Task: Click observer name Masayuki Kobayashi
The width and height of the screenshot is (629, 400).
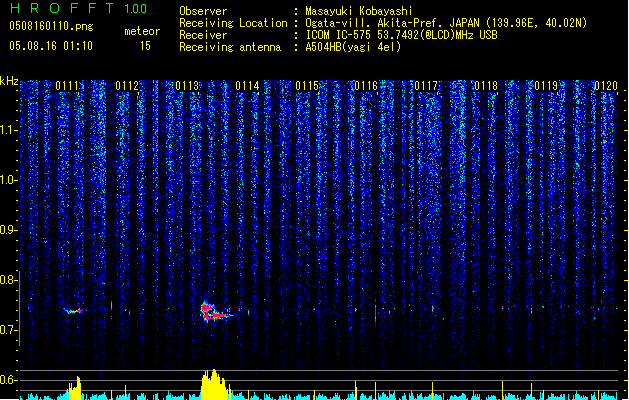Action: (x=359, y=11)
